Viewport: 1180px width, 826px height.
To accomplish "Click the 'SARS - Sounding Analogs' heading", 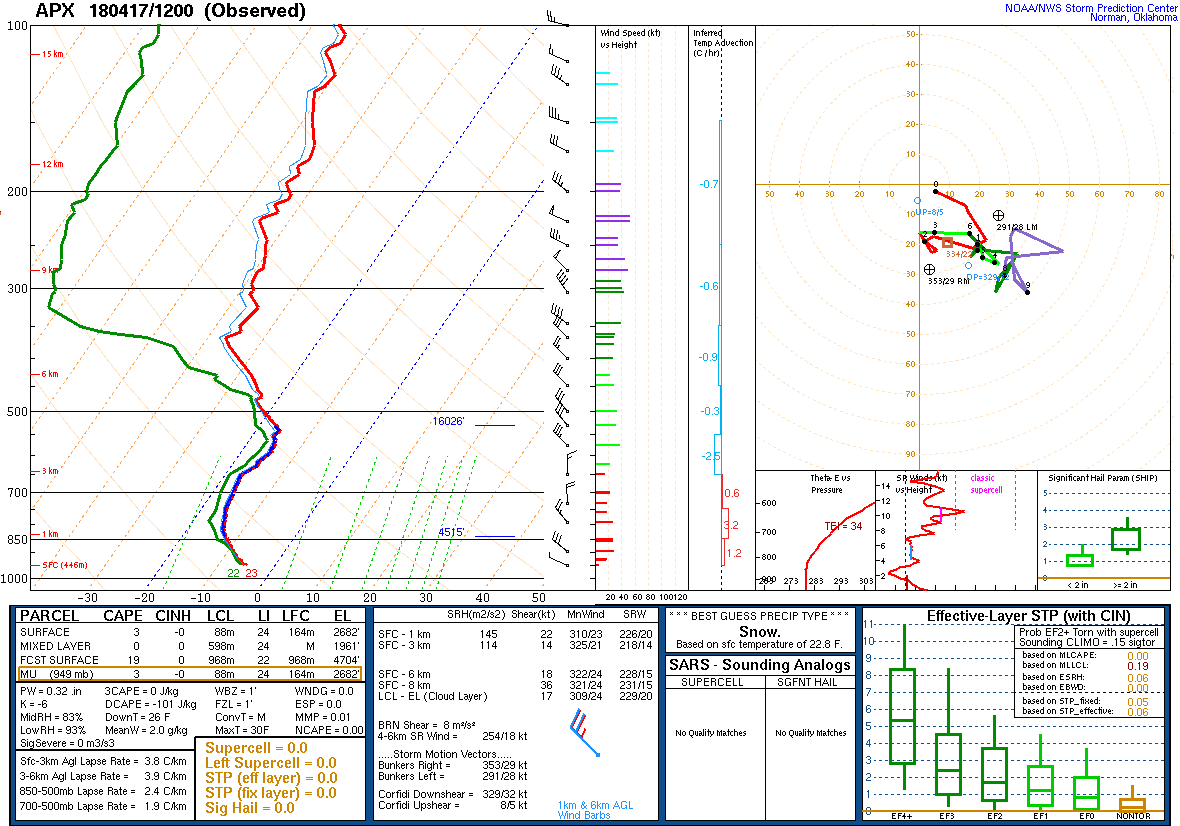I will tap(759, 665).
